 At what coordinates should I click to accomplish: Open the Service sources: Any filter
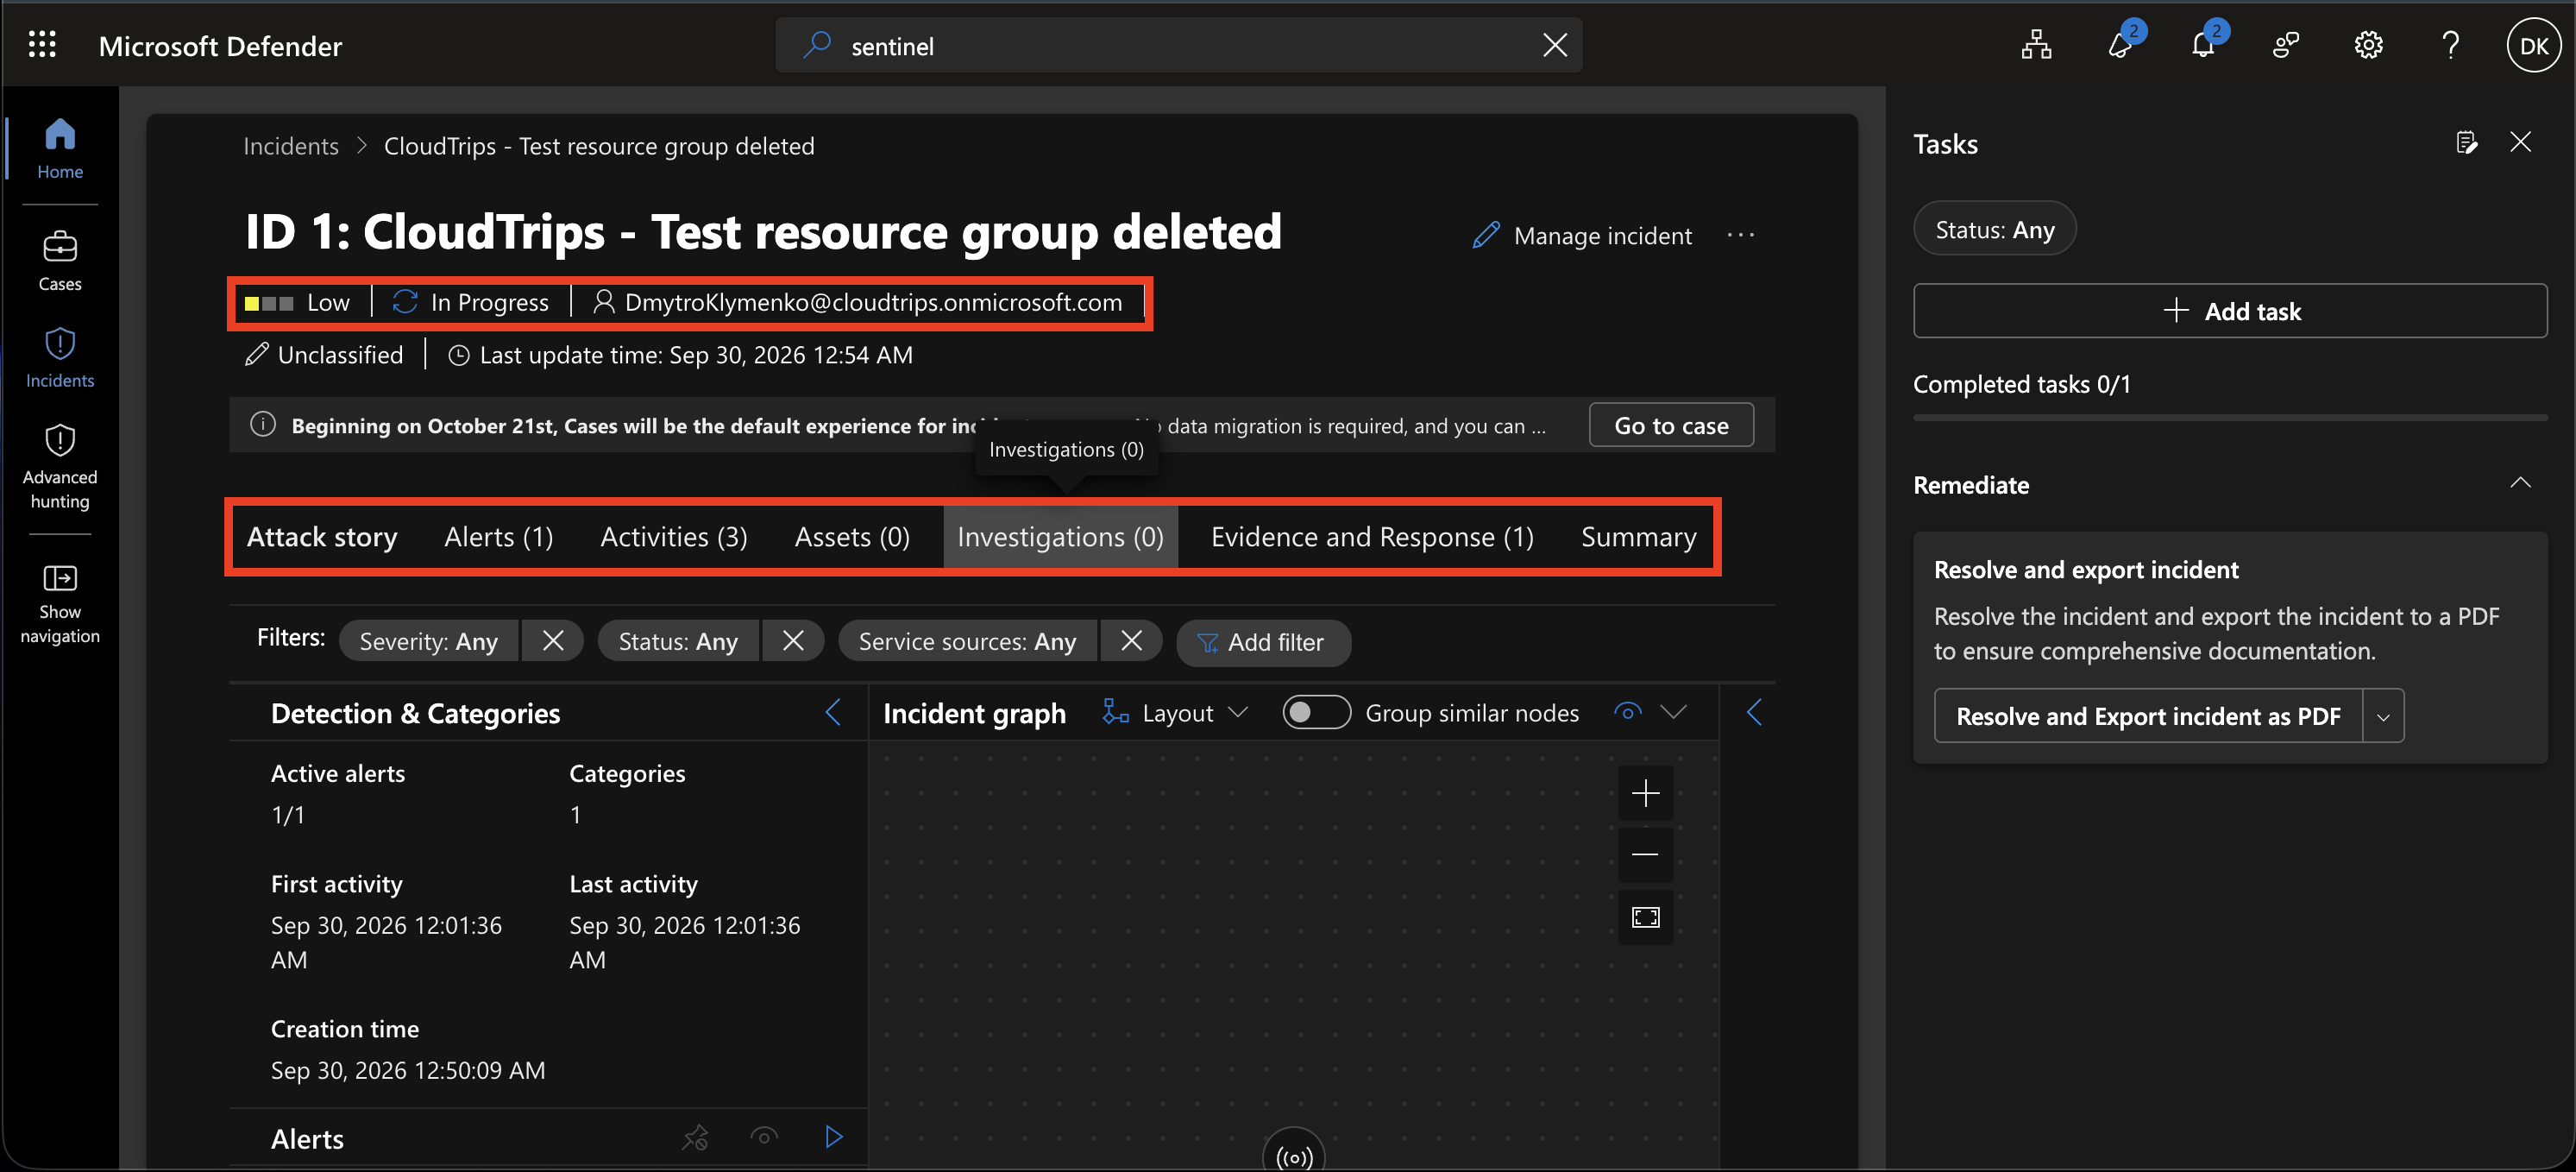point(967,641)
